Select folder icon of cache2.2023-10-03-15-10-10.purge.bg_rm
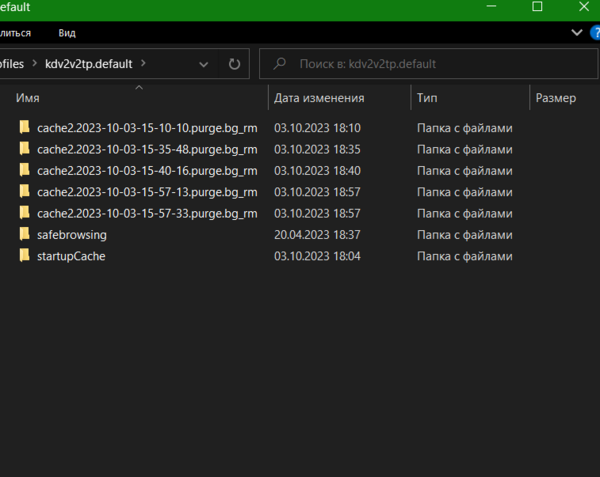The height and width of the screenshot is (477, 600). click(25, 128)
